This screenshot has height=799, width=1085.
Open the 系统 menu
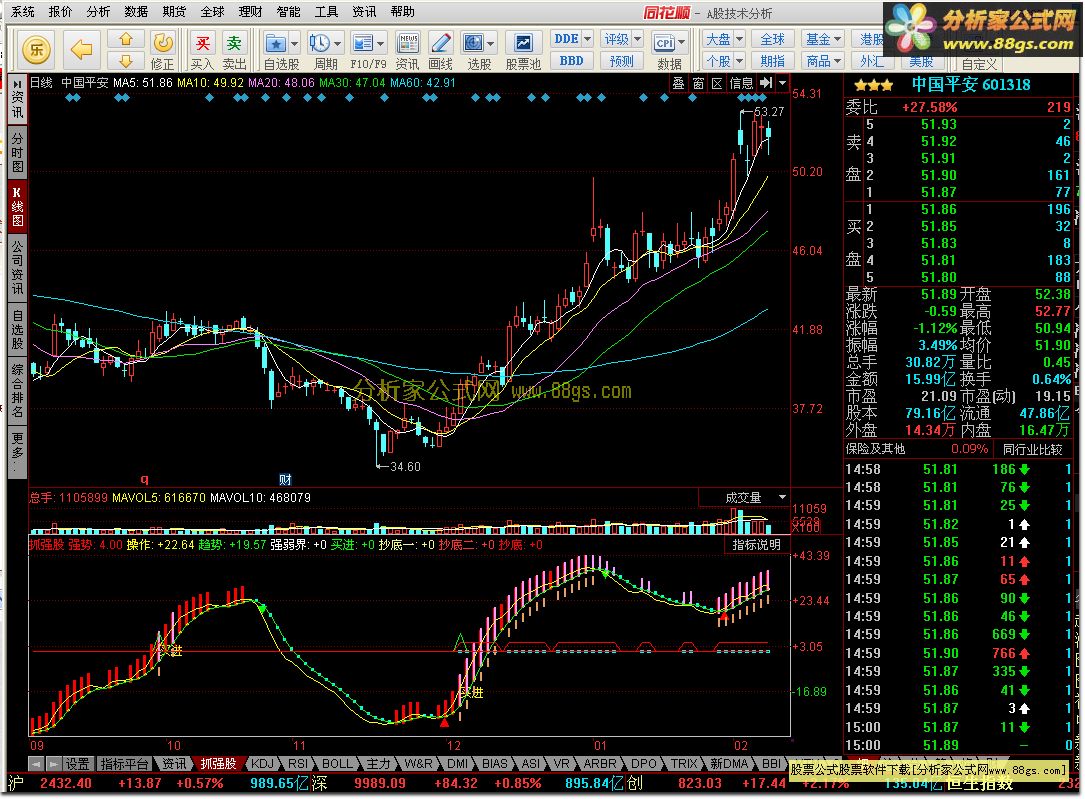point(24,12)
